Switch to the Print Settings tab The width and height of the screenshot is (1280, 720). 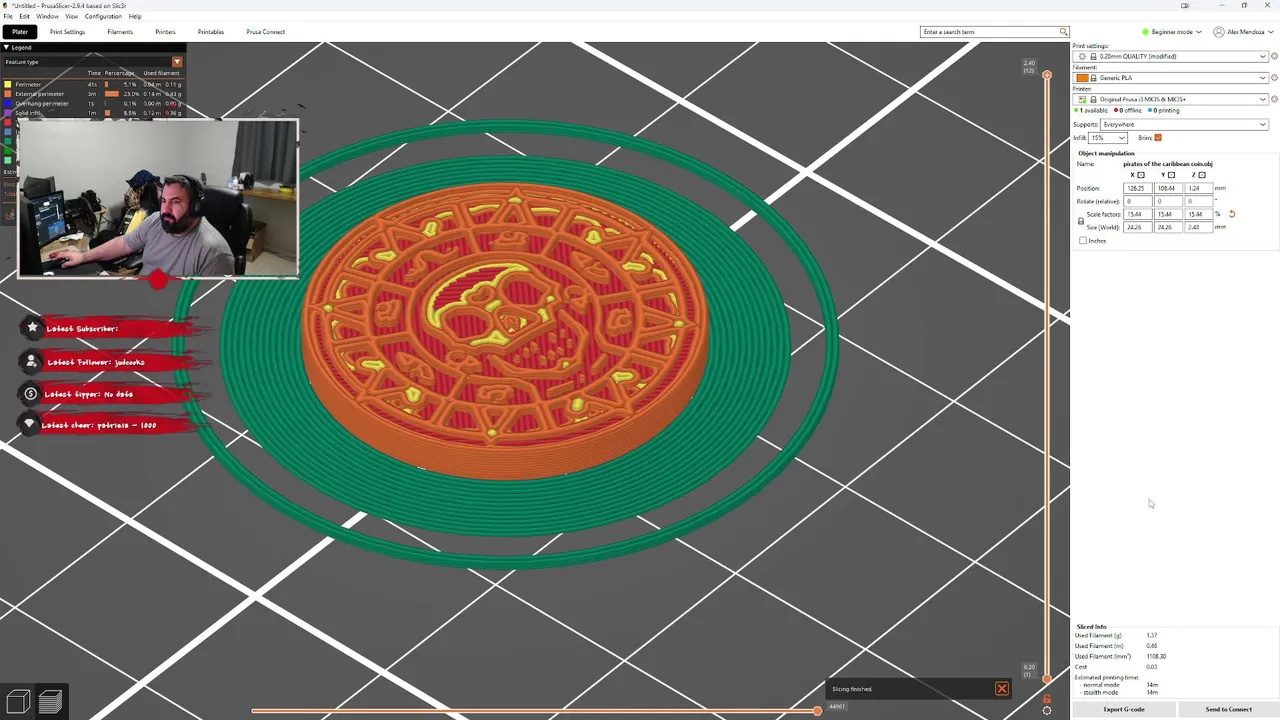tap(68, 32)
